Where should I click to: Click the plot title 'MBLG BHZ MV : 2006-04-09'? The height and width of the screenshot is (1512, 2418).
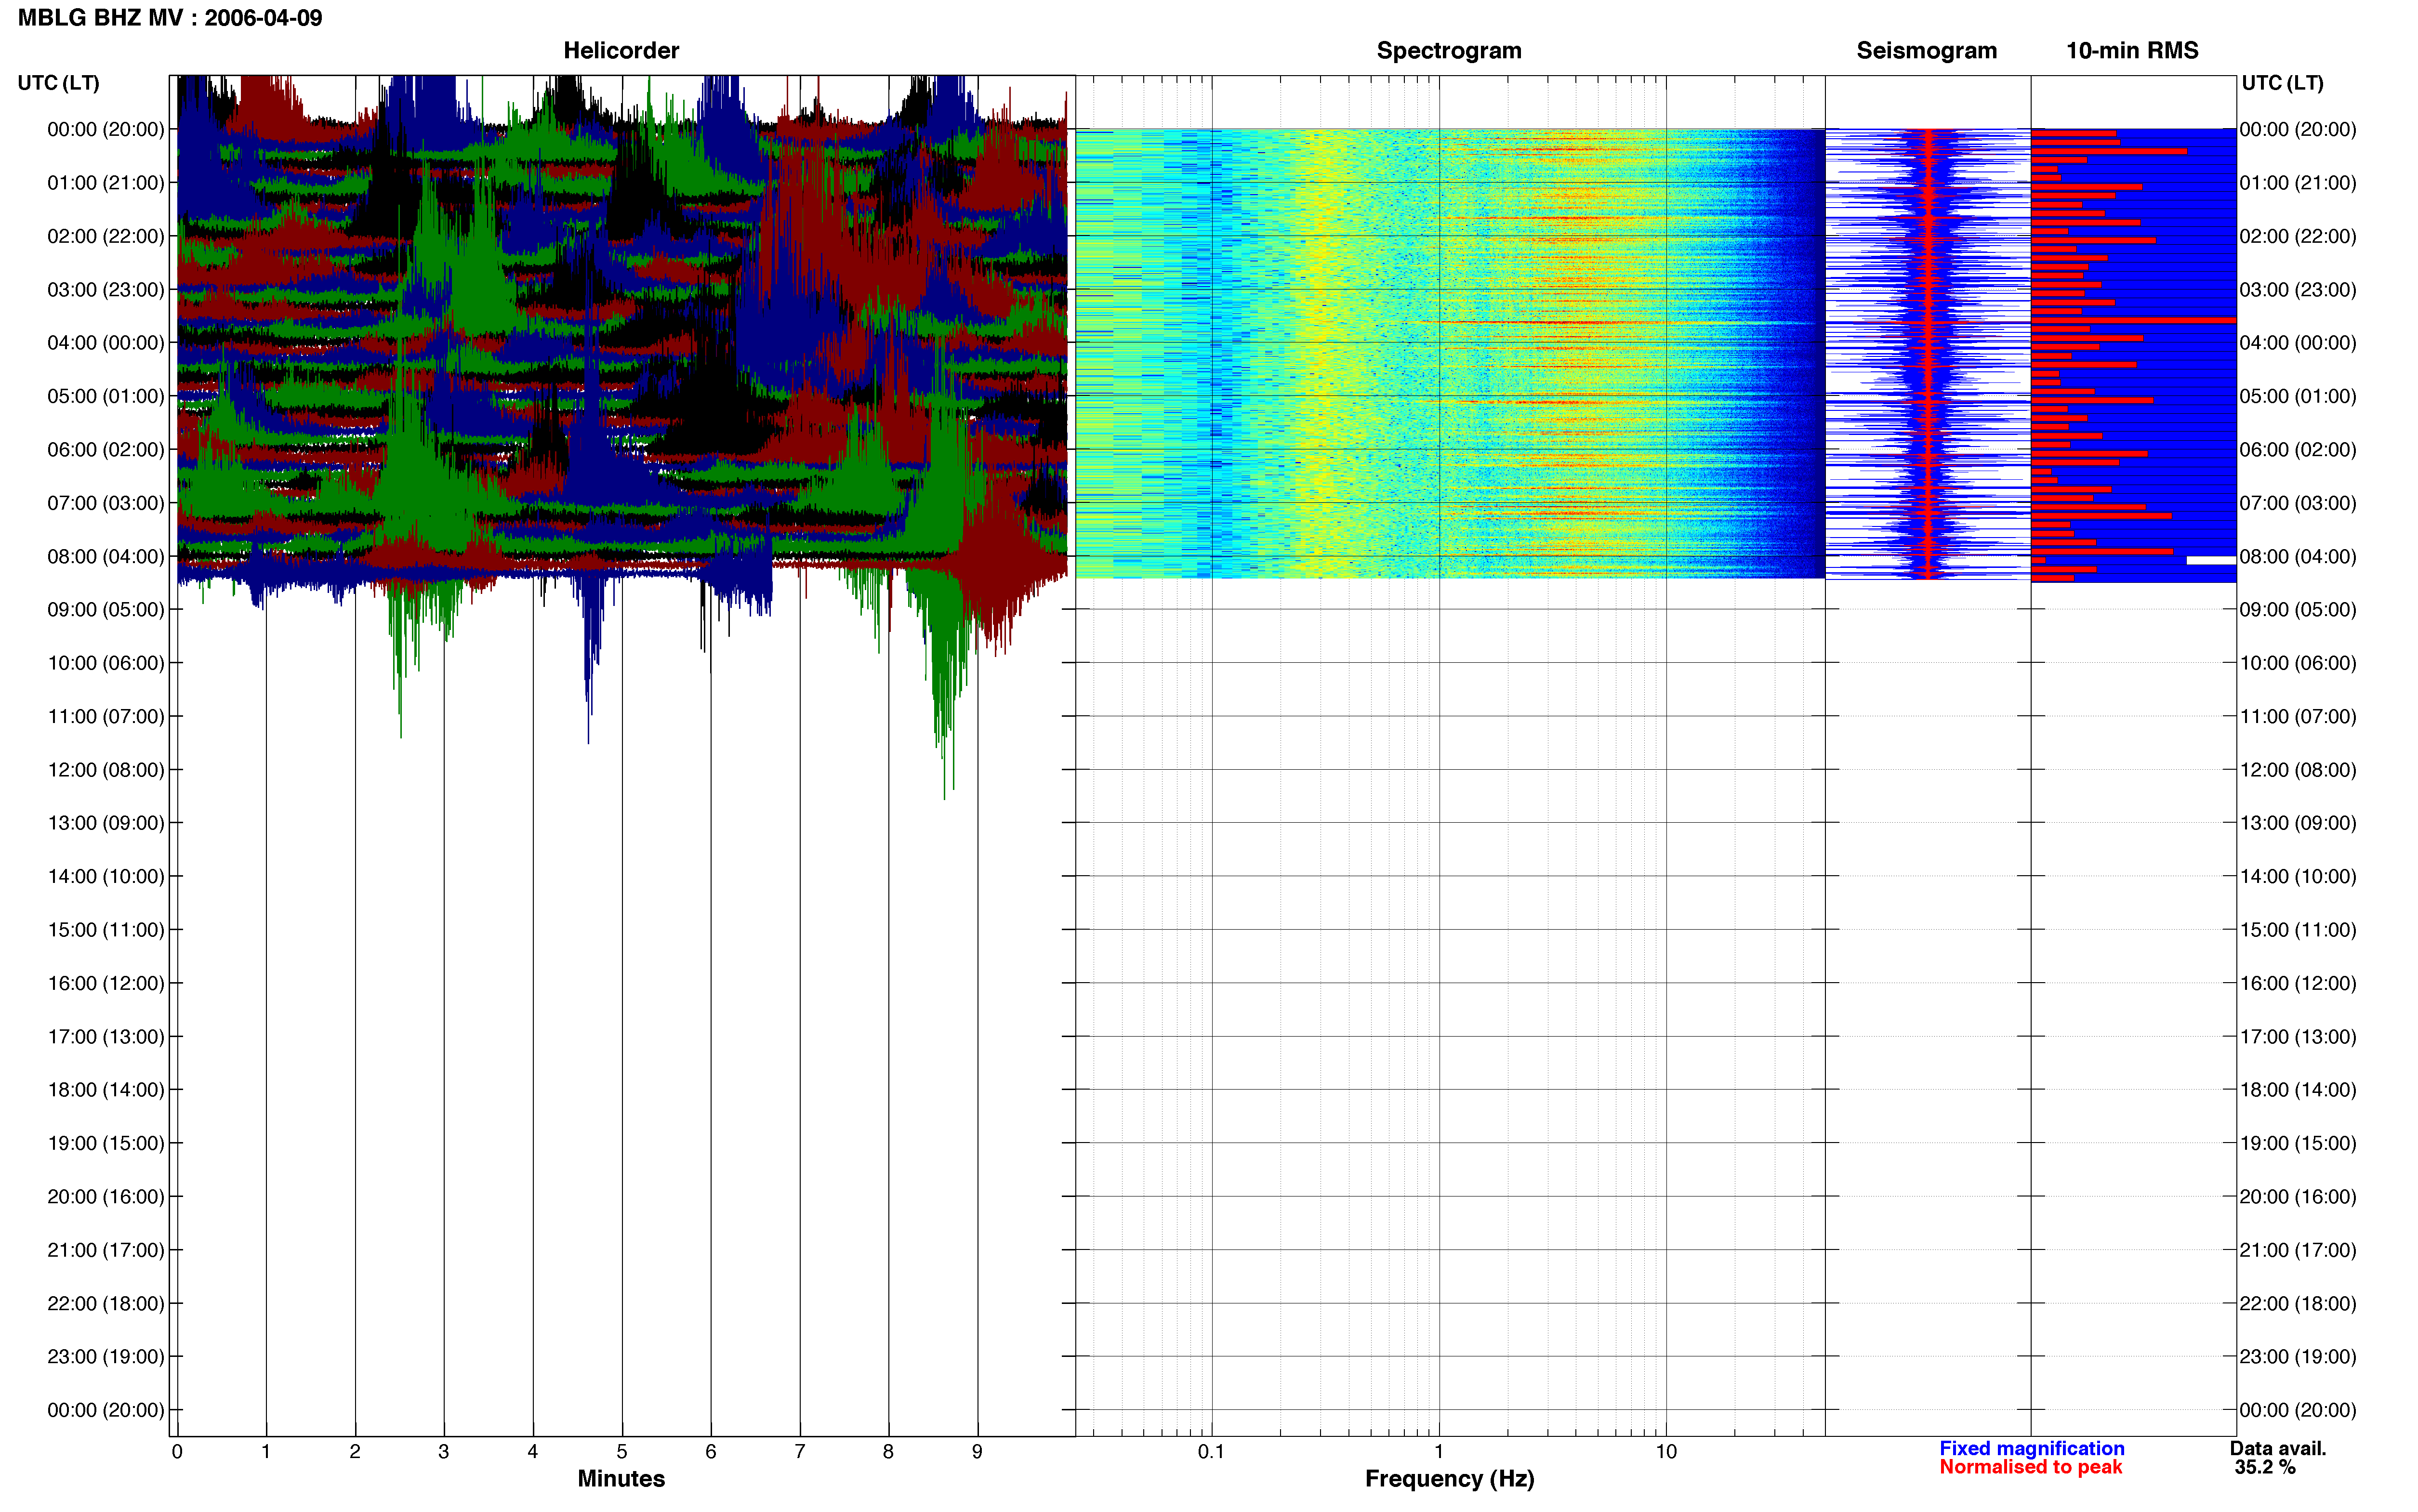(x=170, y=18)
